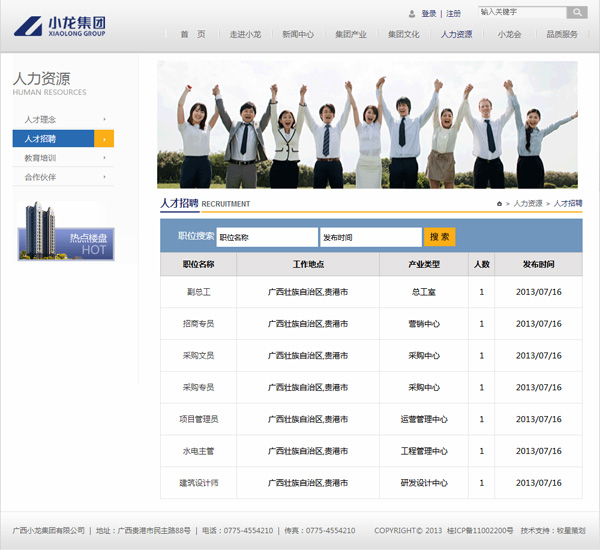Click 桂ICP备11002200号 in the footer
Viewport: 600px width, 550px height.
[x=480, y=530]
